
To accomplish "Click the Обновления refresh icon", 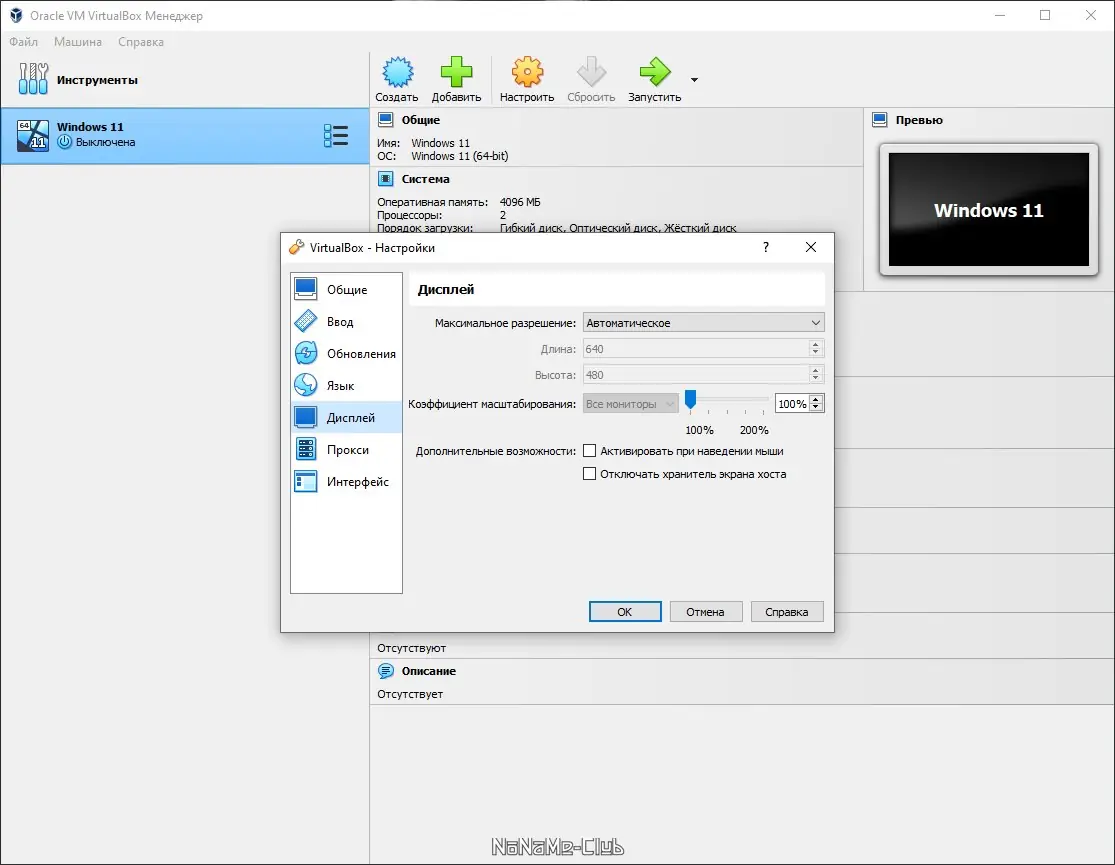I will [306, 354].
